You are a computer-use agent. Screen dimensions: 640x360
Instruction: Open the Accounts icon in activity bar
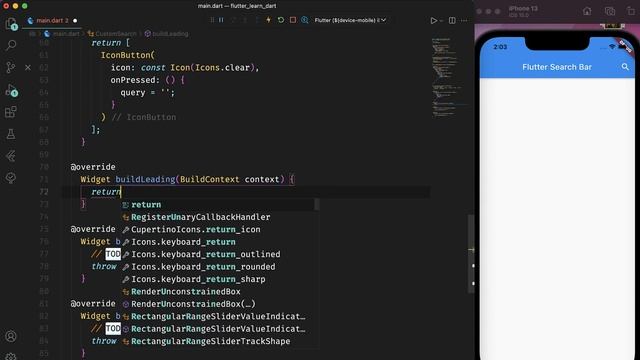pyautogui.click(x=11, y=336)
